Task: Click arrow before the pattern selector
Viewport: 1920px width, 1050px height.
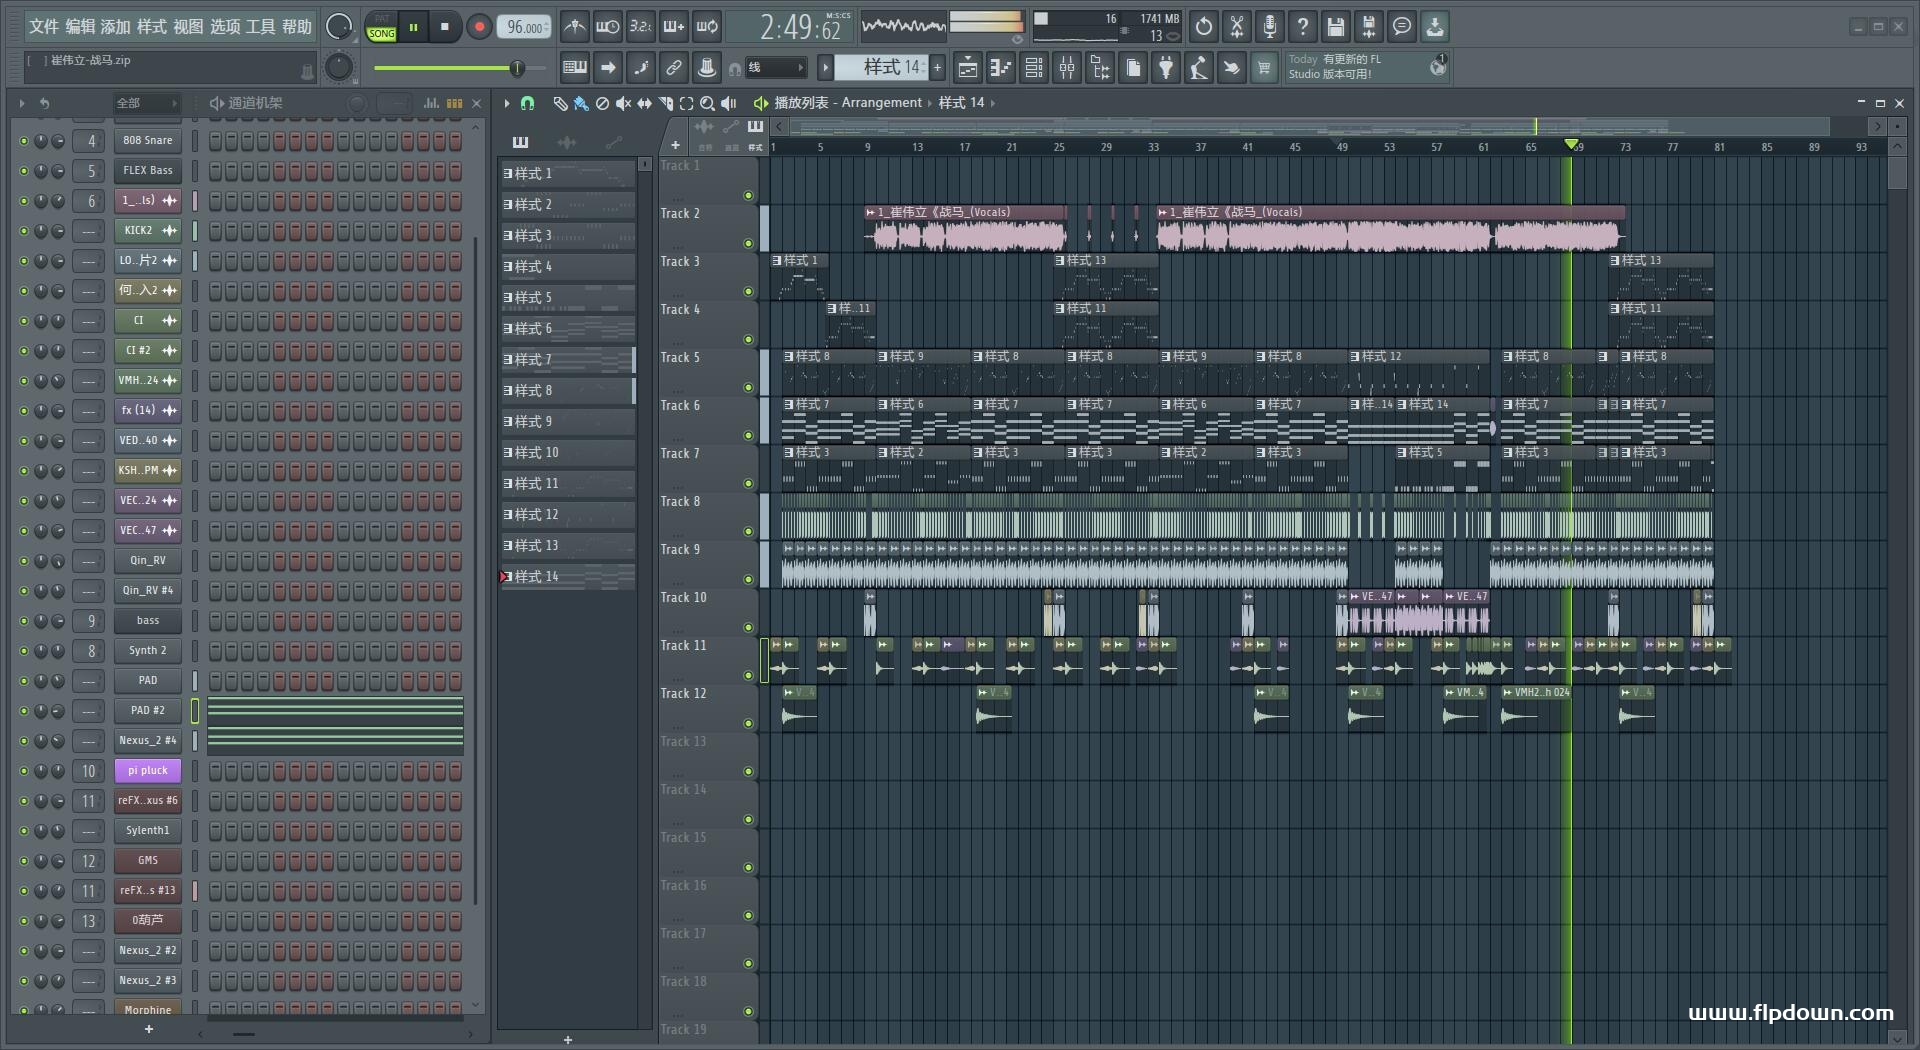Action: [826, 67]
